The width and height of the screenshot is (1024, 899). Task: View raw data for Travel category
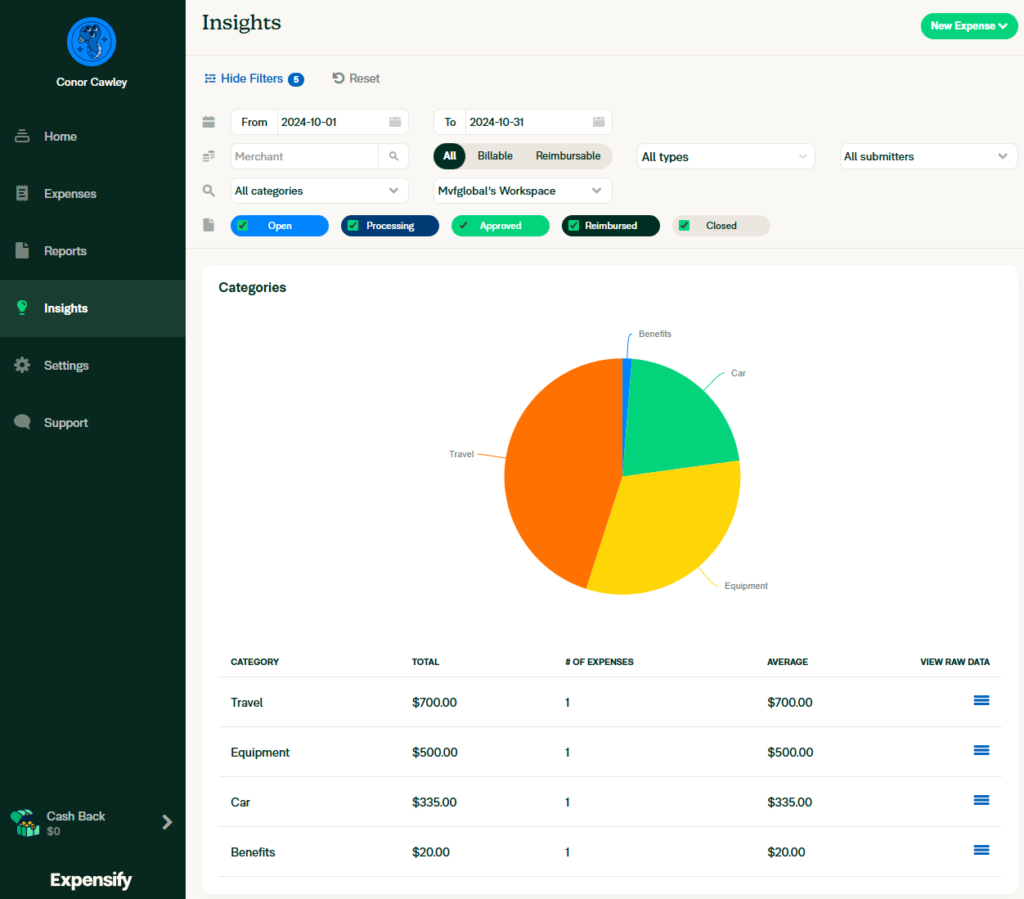tap(981, 701)
